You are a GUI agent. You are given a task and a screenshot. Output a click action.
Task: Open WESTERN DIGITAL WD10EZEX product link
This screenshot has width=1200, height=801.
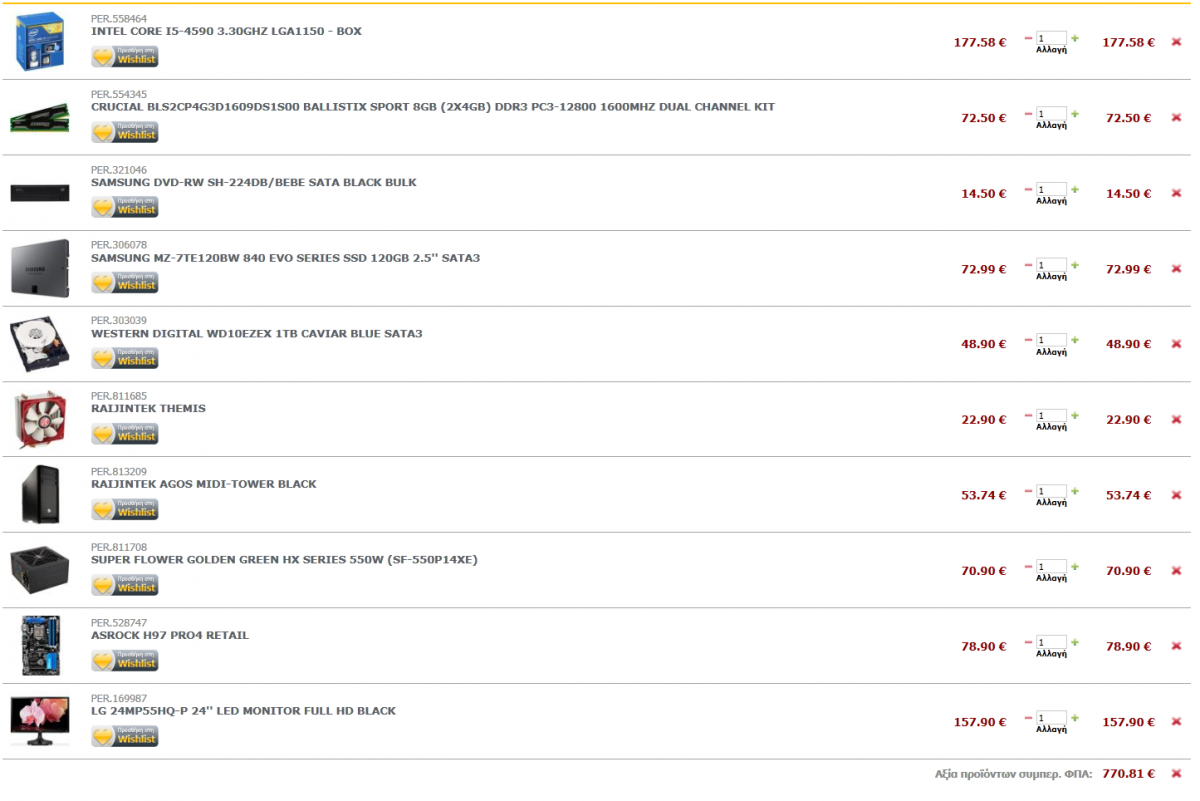click(x=257, y=333)
